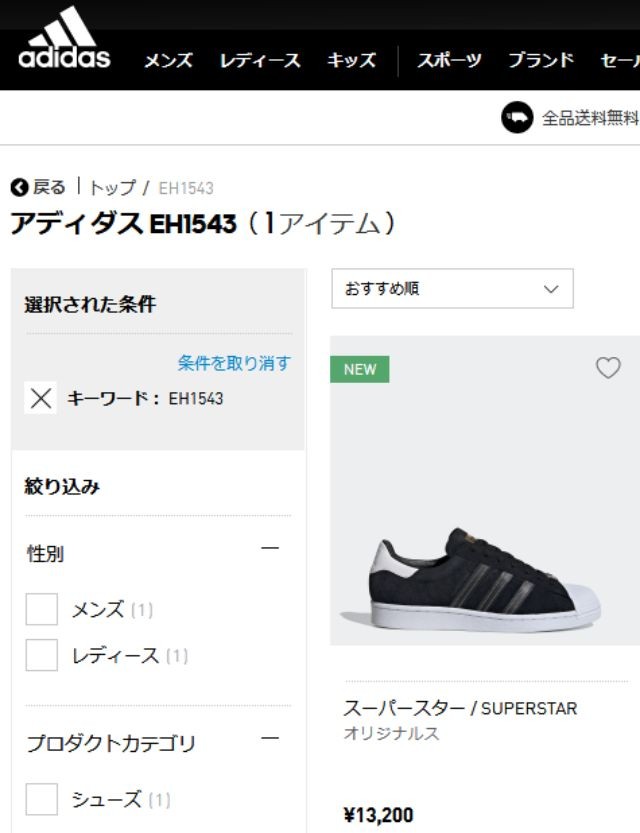Screen dimensions: 640x833
Task: Collapse the 性別 filter section
Action: 269,548
